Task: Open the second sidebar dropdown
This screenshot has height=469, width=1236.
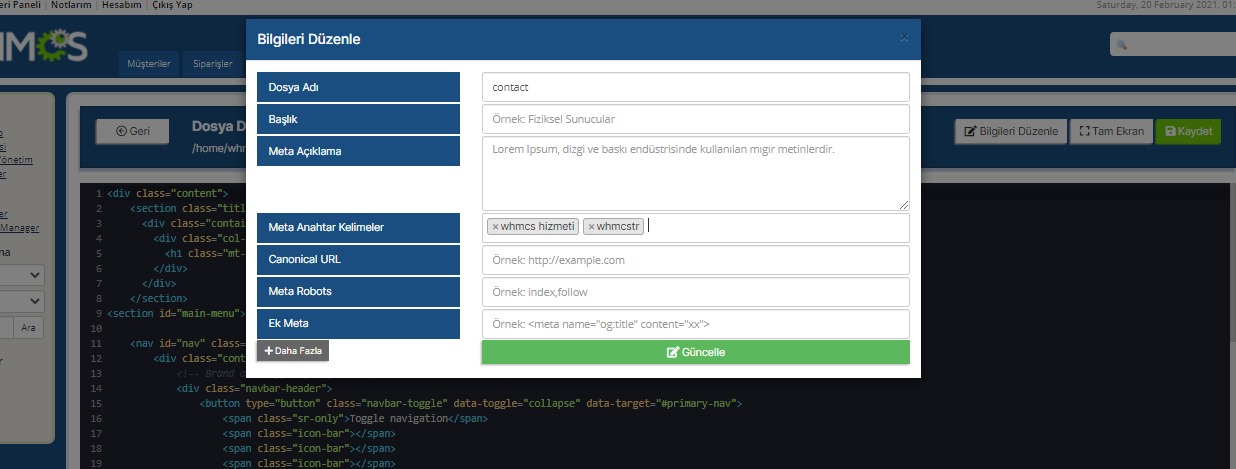Action: click(x=22, y=301)
